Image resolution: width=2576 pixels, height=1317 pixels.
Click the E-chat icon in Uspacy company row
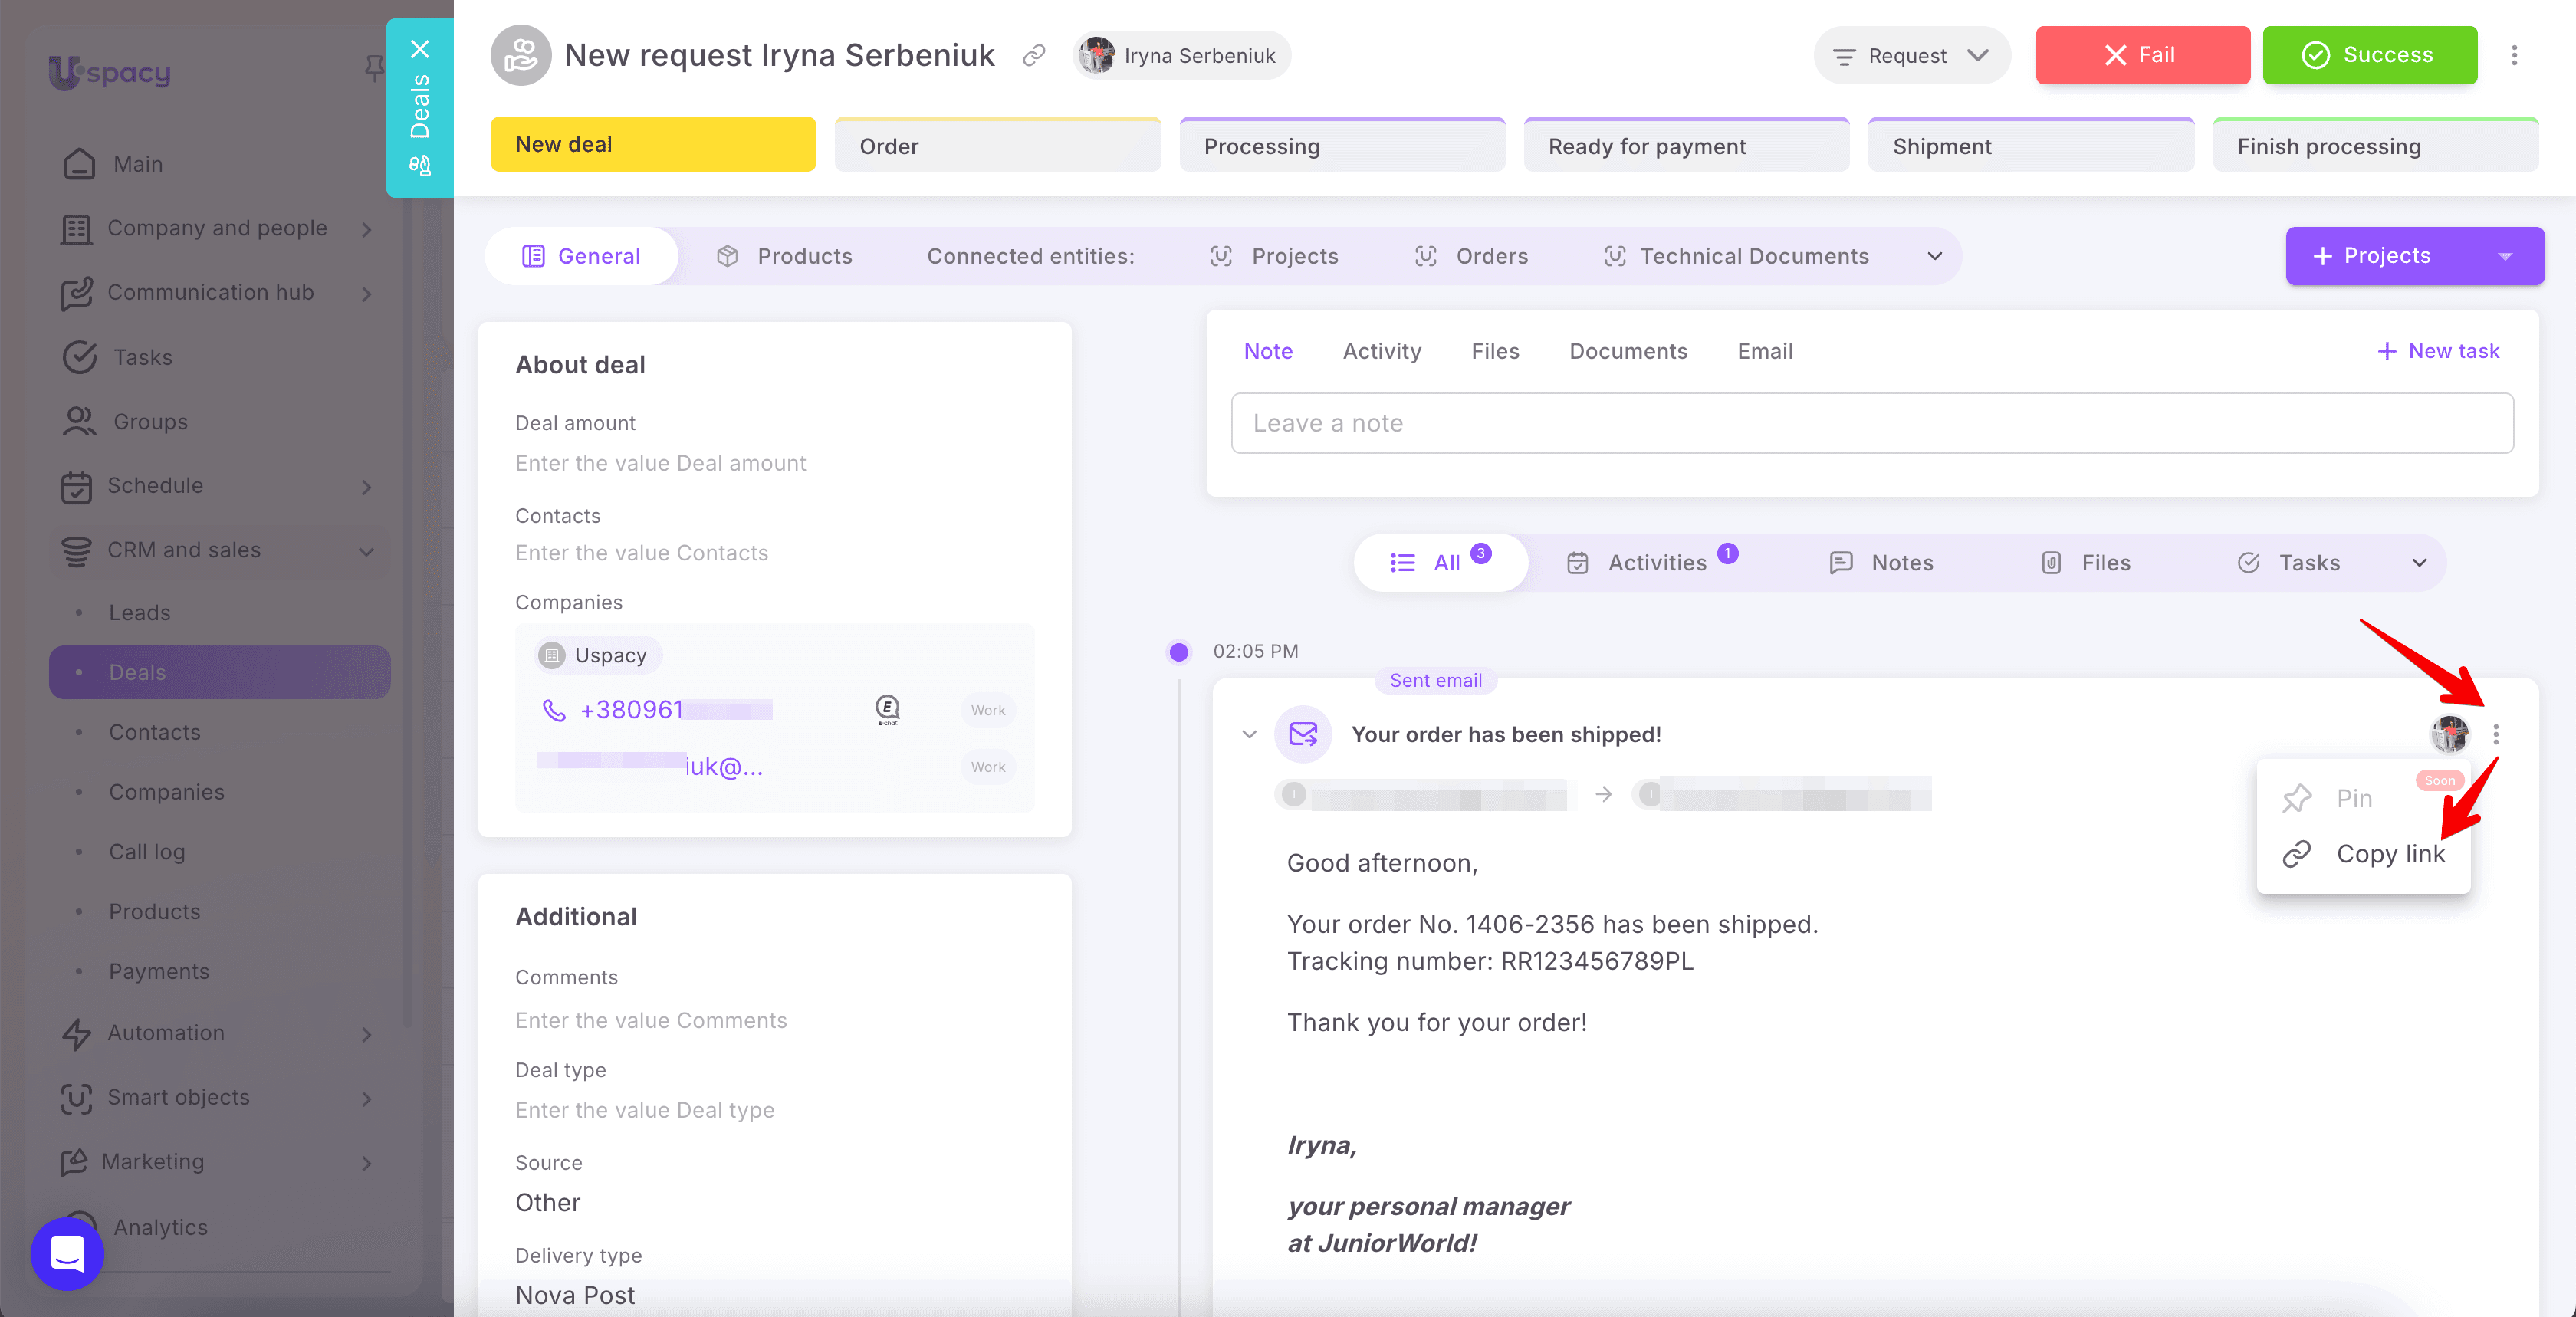(887, 709)
